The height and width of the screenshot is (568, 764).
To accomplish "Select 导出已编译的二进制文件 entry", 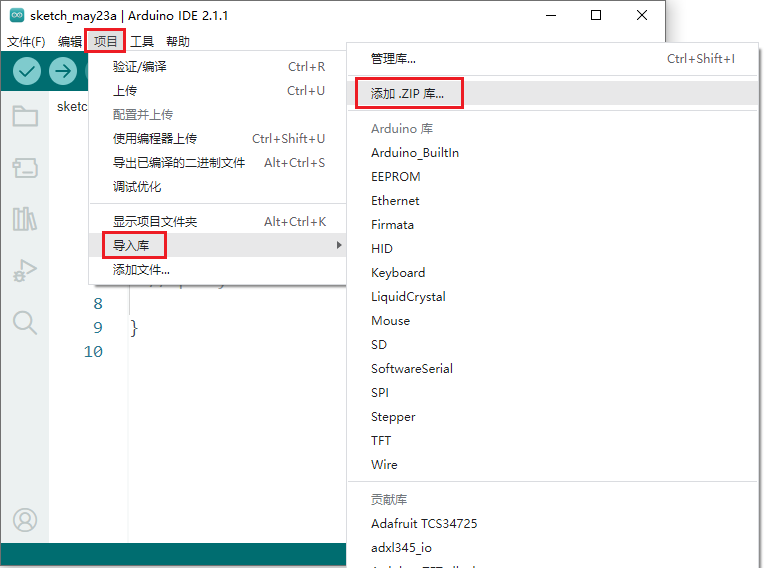I will click(x=218, y=163).
